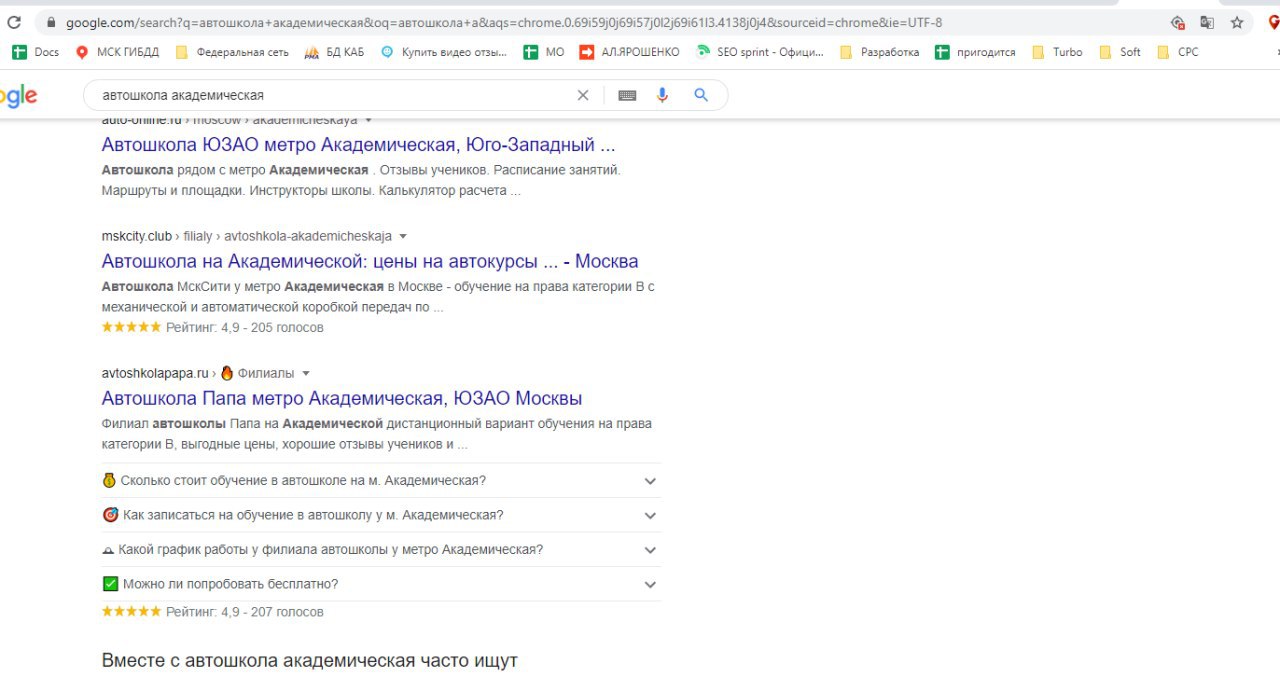
Task: Bookmark this page with the star icon
Action: pos(1237,22)
